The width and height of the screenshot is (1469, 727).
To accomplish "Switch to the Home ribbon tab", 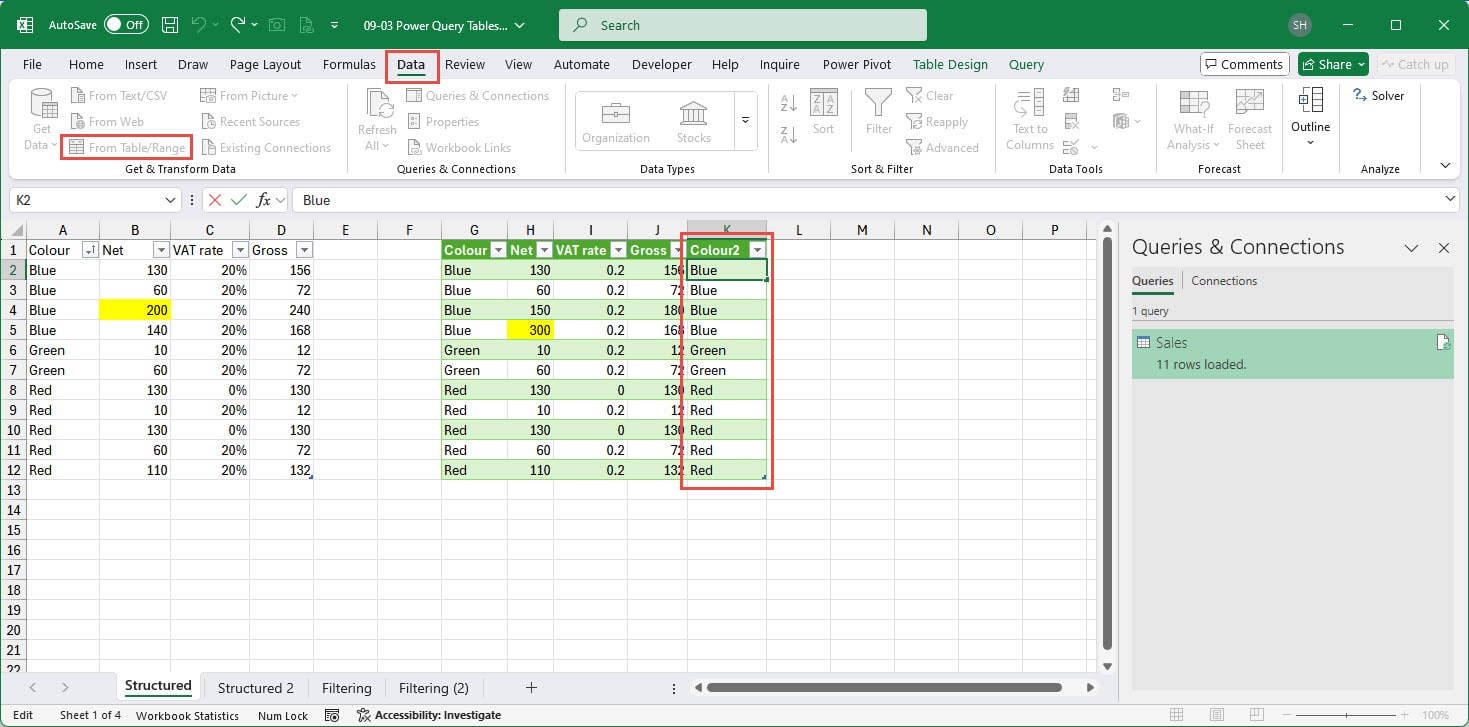I will pyautogui.click(x=85, y=64).
